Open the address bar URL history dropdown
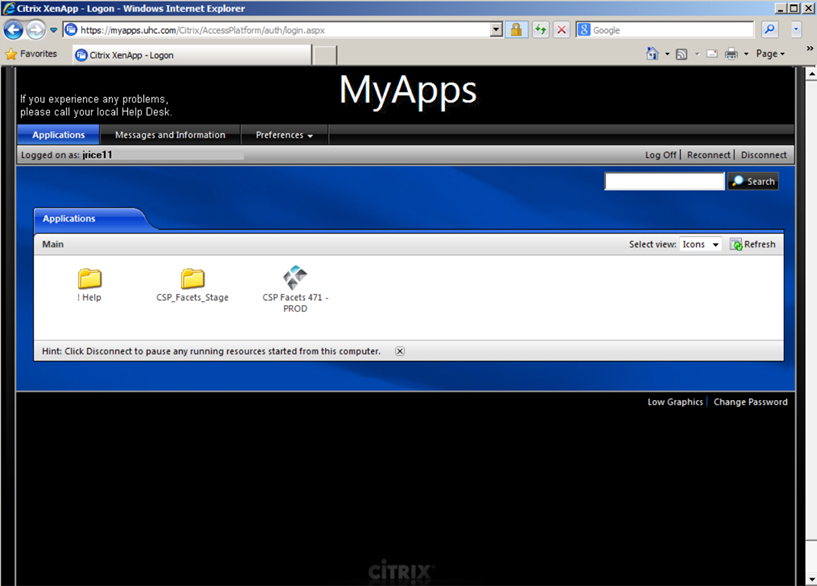This screenshot has height=586, width=817. (x=496, y=30)
